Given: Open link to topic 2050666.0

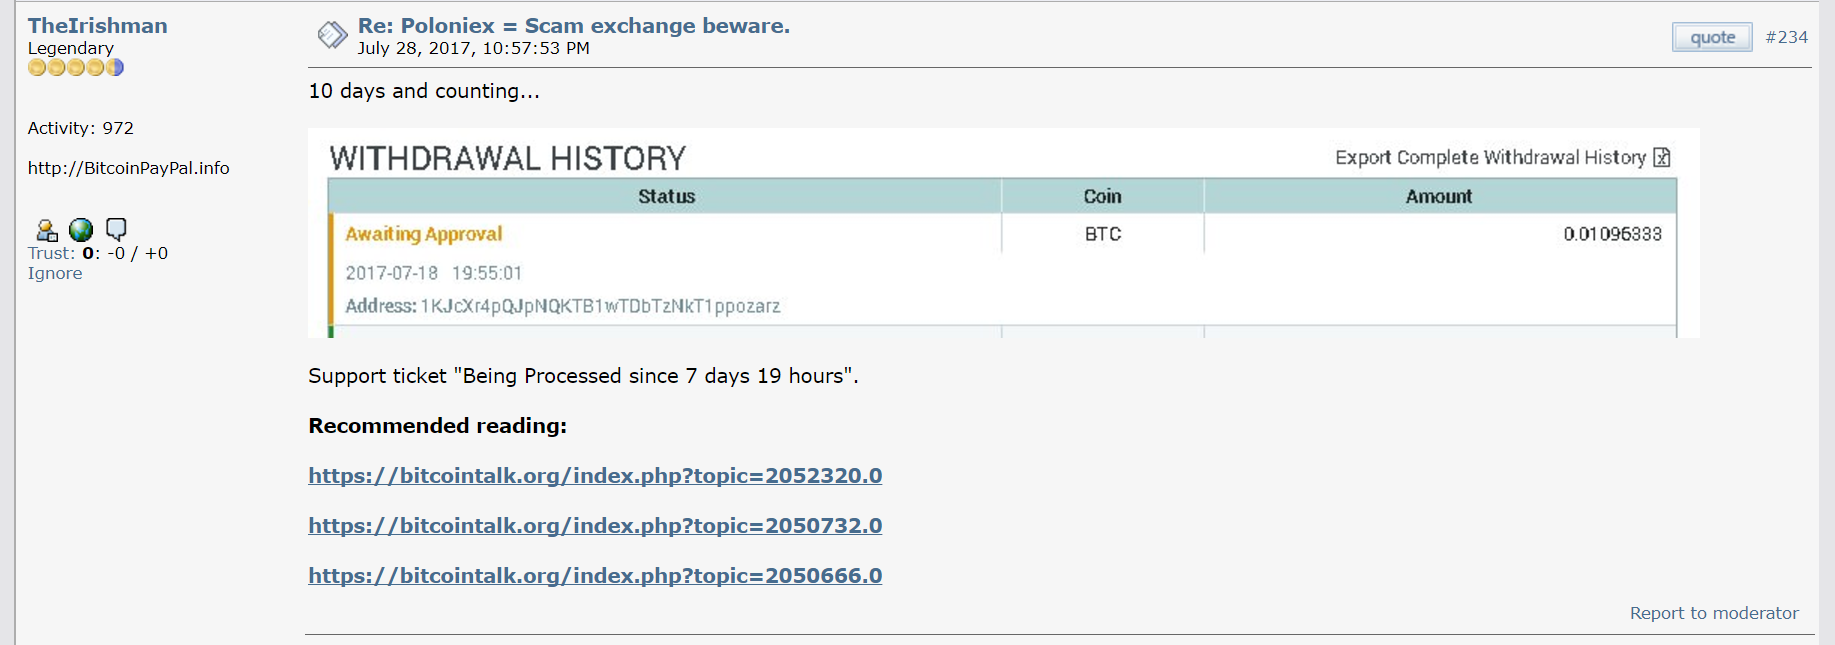Looking at the screenshot, I should point(595,576).
